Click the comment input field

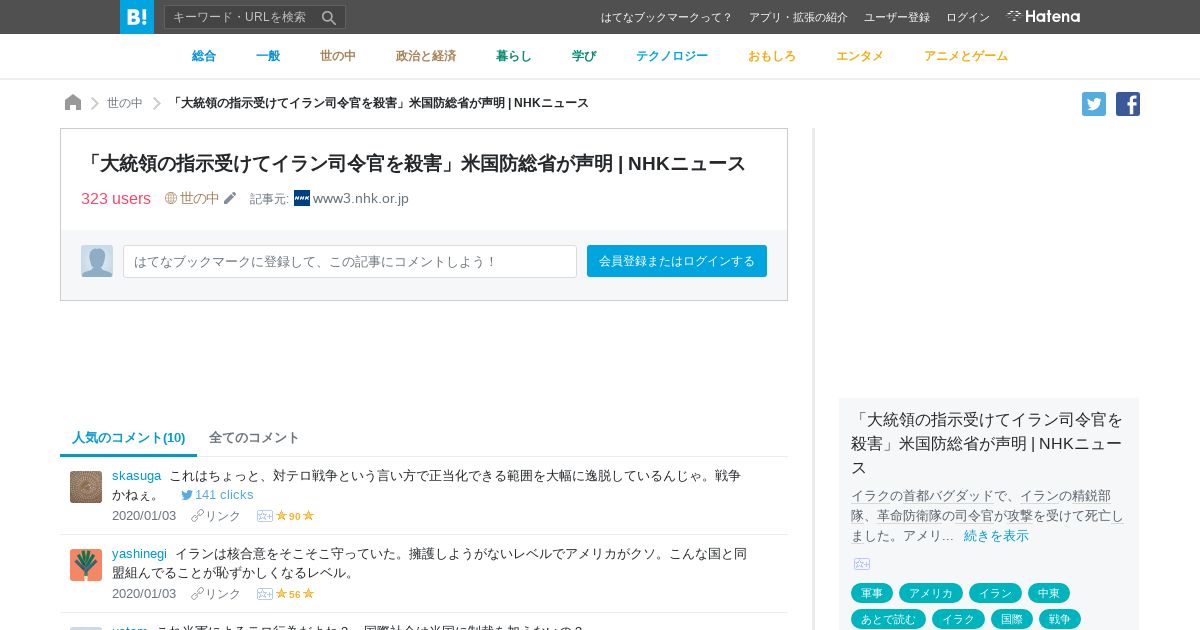coord(350,261)
